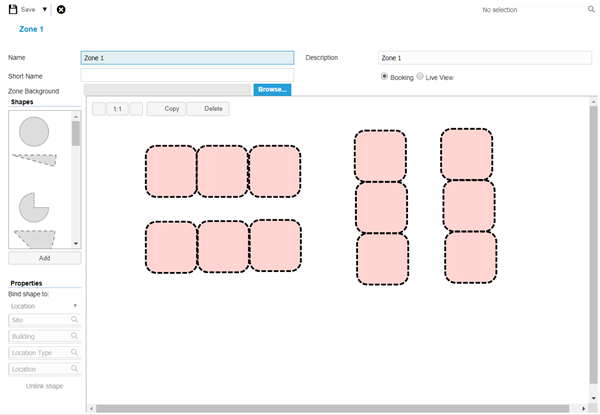The height and width of the screenshot is (415, 600).
Task: Click the Copy toolbar button
Action: click(x=172, y=108)
